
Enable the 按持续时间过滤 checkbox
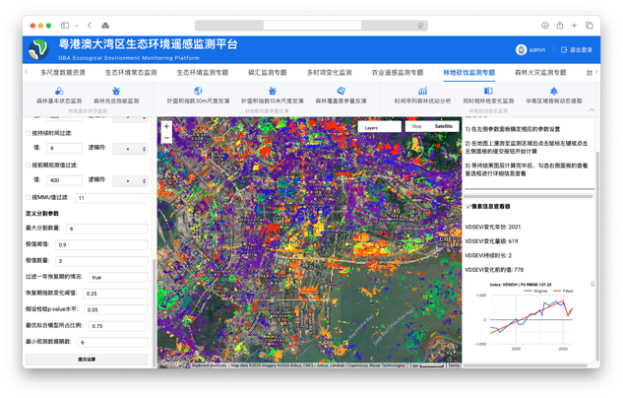tap(28, 133)
